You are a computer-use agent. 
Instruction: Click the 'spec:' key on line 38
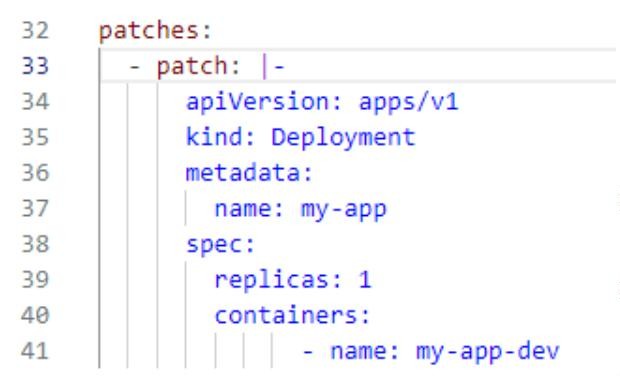(x=220, y=245)
